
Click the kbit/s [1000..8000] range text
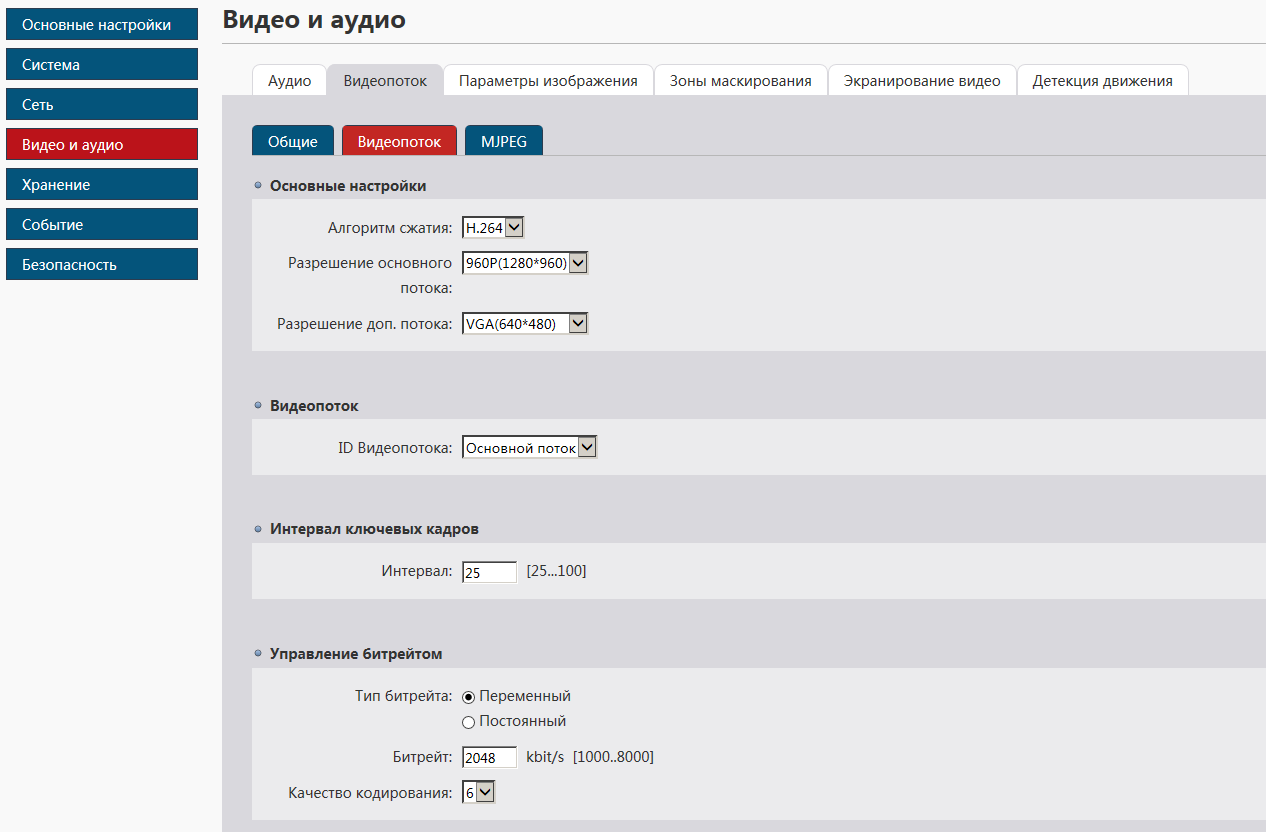coord(590,757)
